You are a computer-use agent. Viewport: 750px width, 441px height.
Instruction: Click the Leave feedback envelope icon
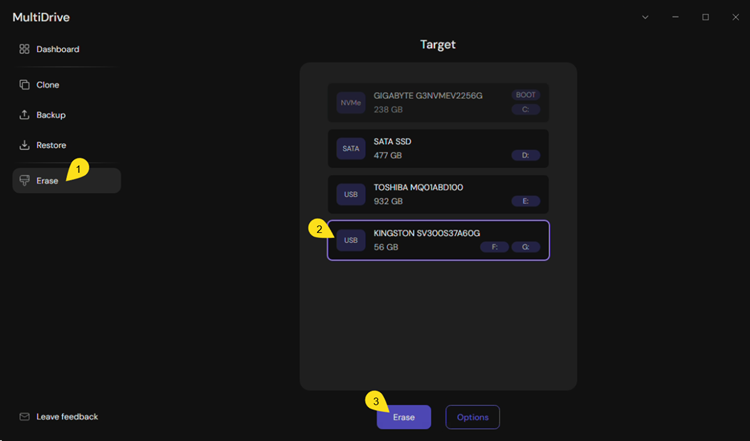(25, 416)
